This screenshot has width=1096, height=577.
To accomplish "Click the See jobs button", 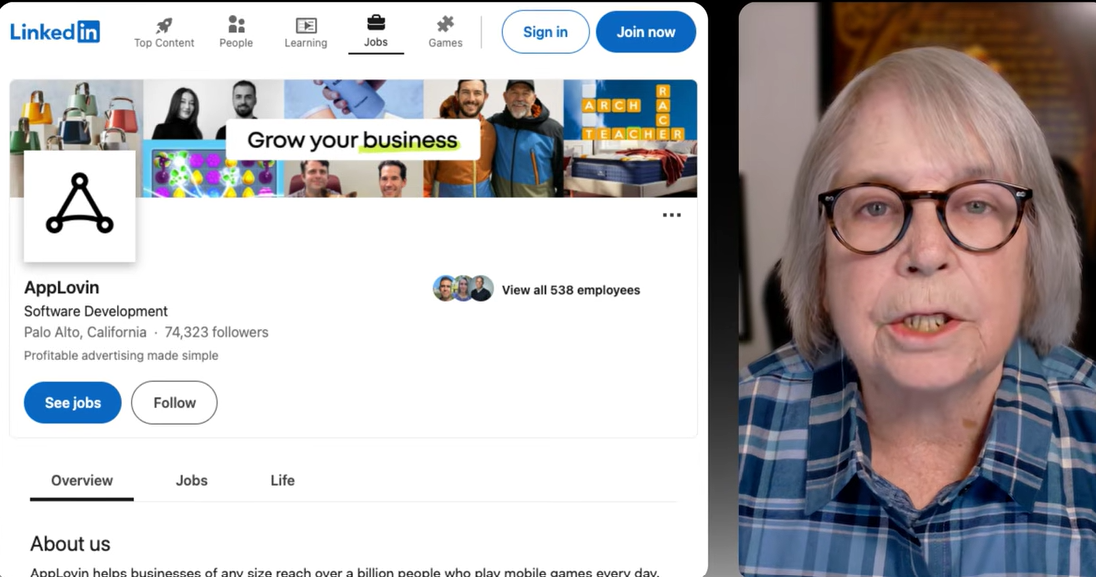I will [73, 402].
